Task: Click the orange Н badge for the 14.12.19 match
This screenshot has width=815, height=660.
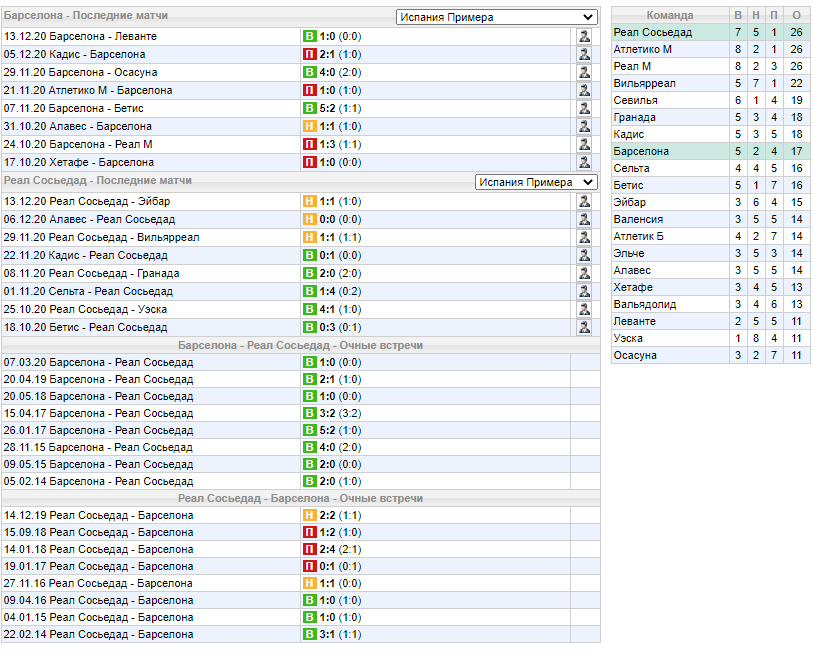Action: 310,516
